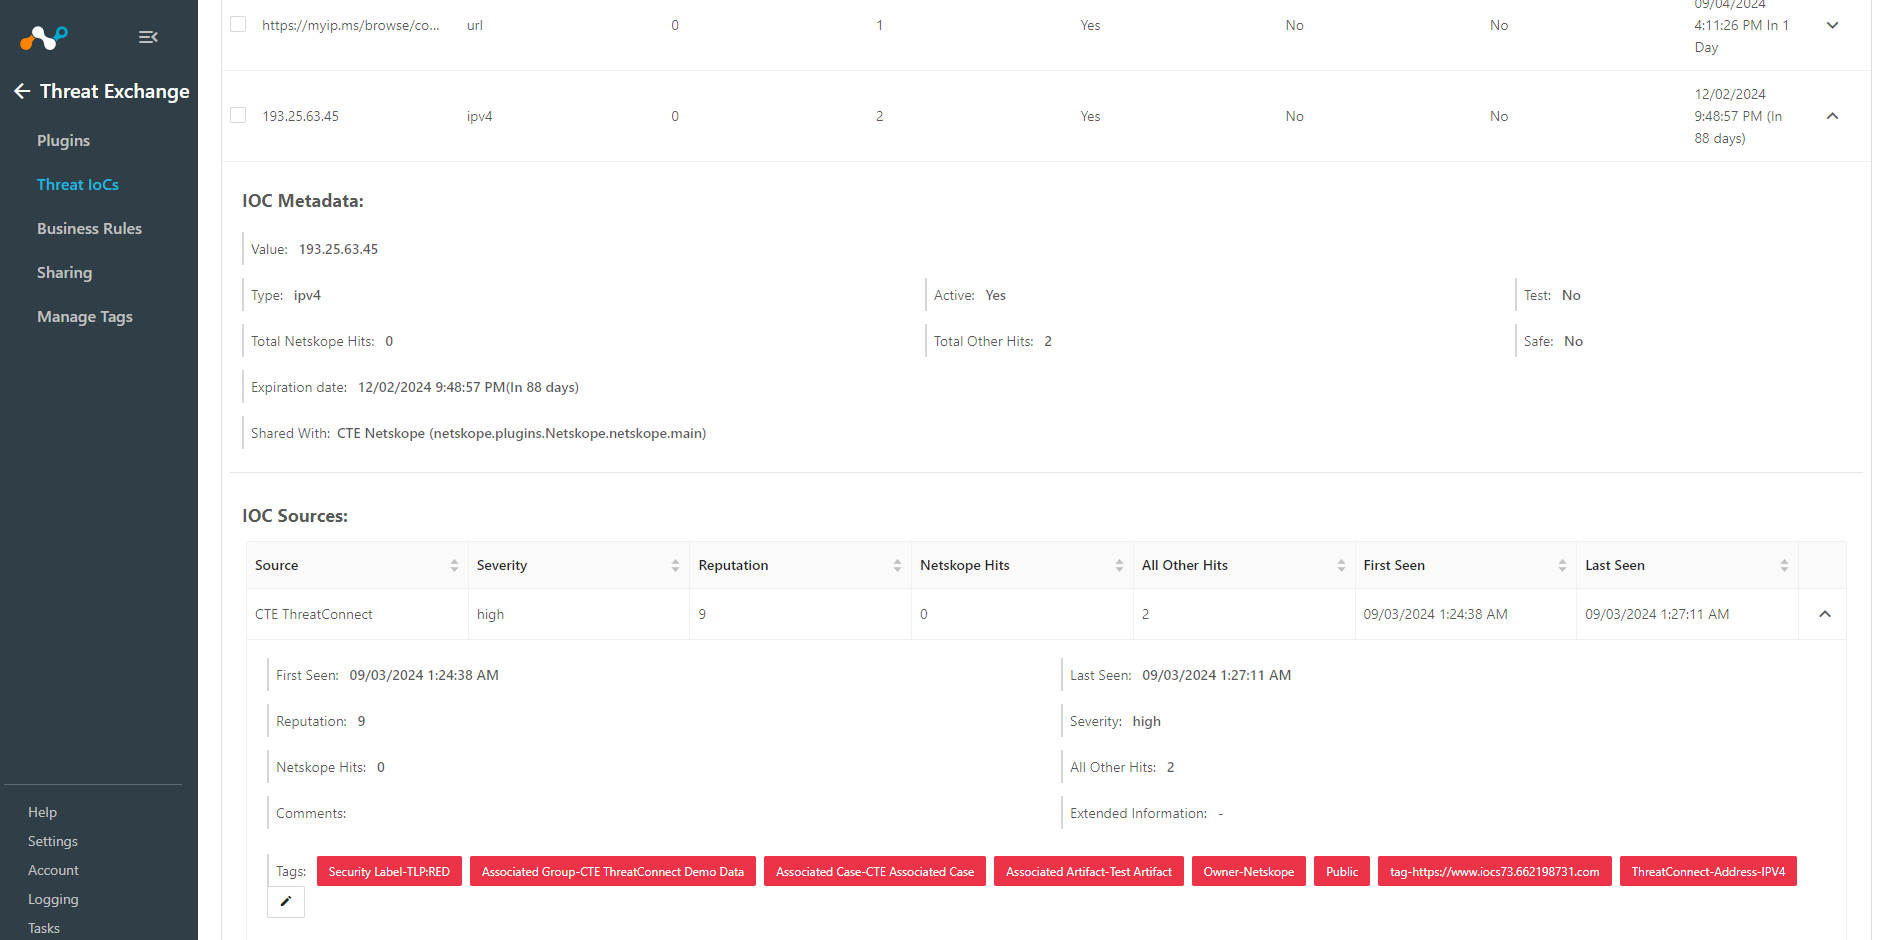Click the Netskope logo icon
This screenshot has height=940, width=1879.
click(x=44, y=38)
